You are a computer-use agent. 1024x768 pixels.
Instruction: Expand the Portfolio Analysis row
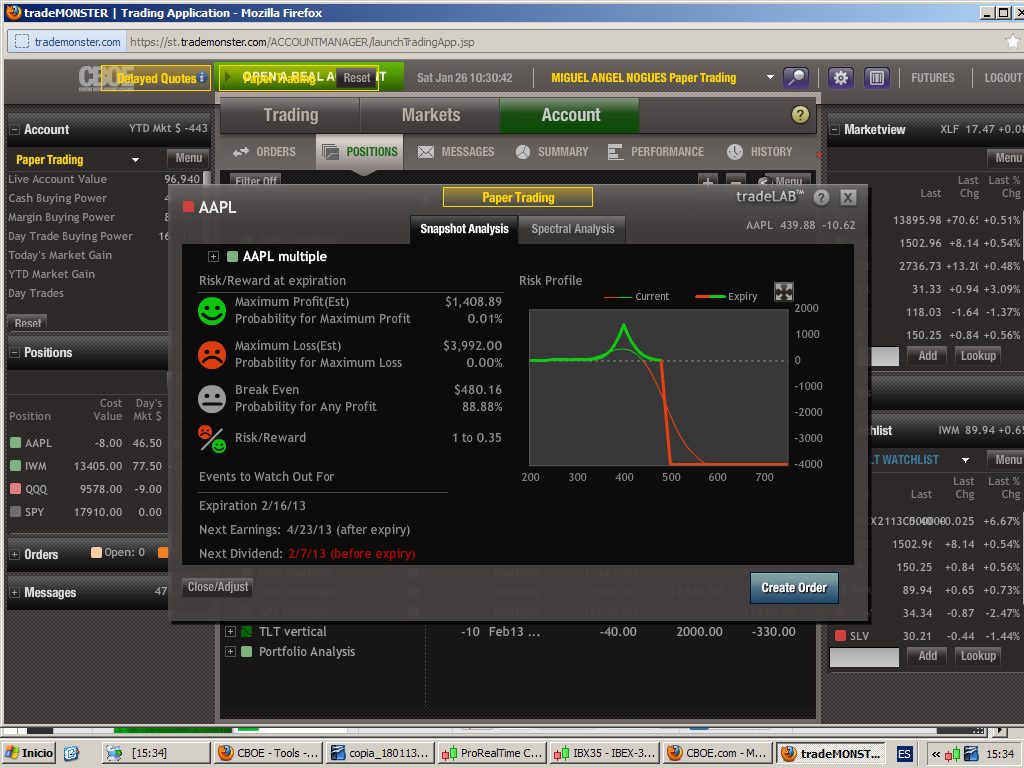(x=230, y=651)
